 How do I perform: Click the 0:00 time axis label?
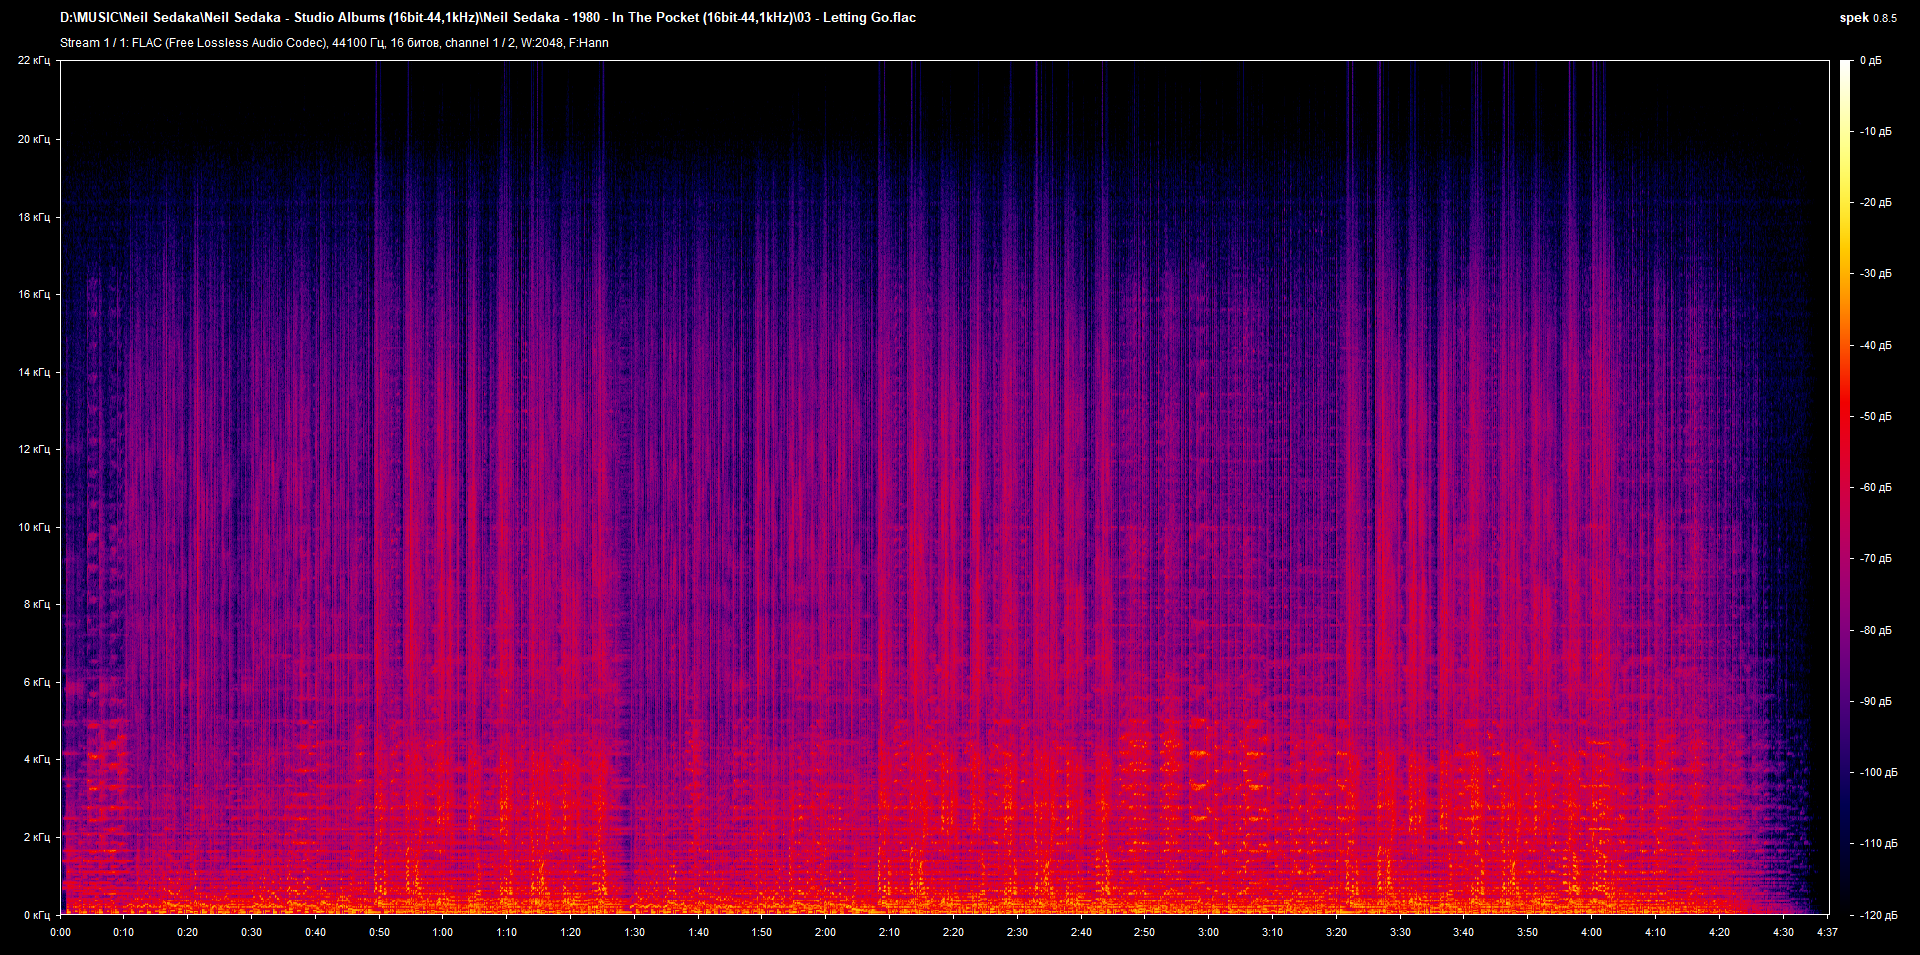coord(61,932)
